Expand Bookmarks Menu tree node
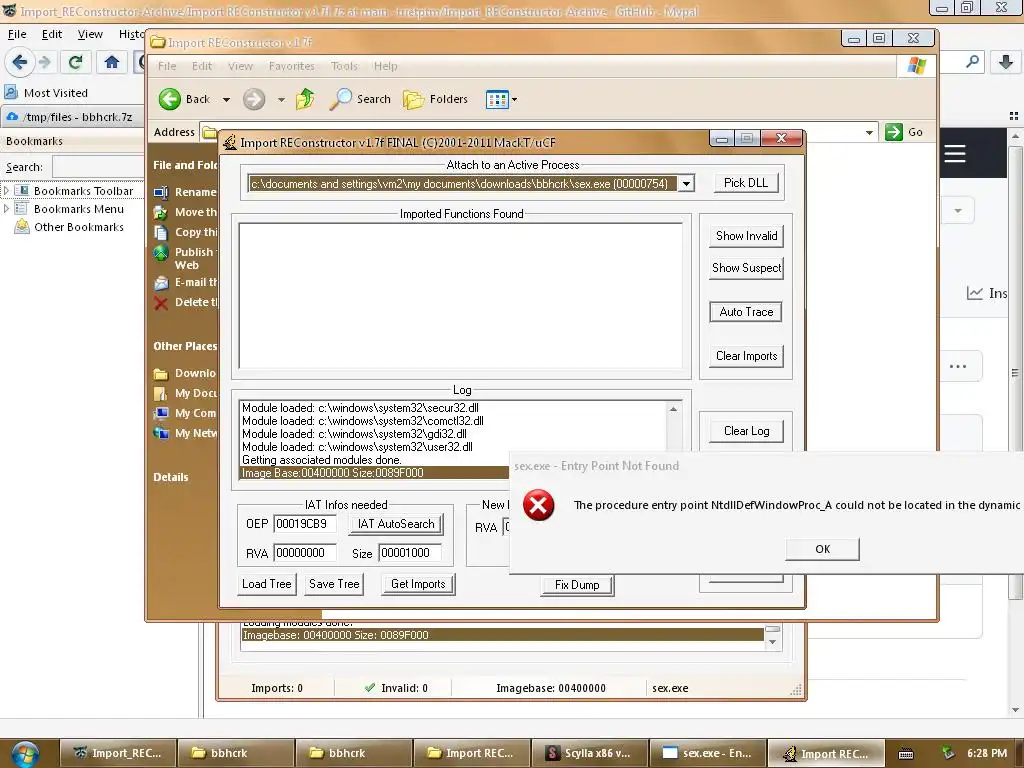The image size is (1024, 768). pyautogui.click(x=7, y=209)
